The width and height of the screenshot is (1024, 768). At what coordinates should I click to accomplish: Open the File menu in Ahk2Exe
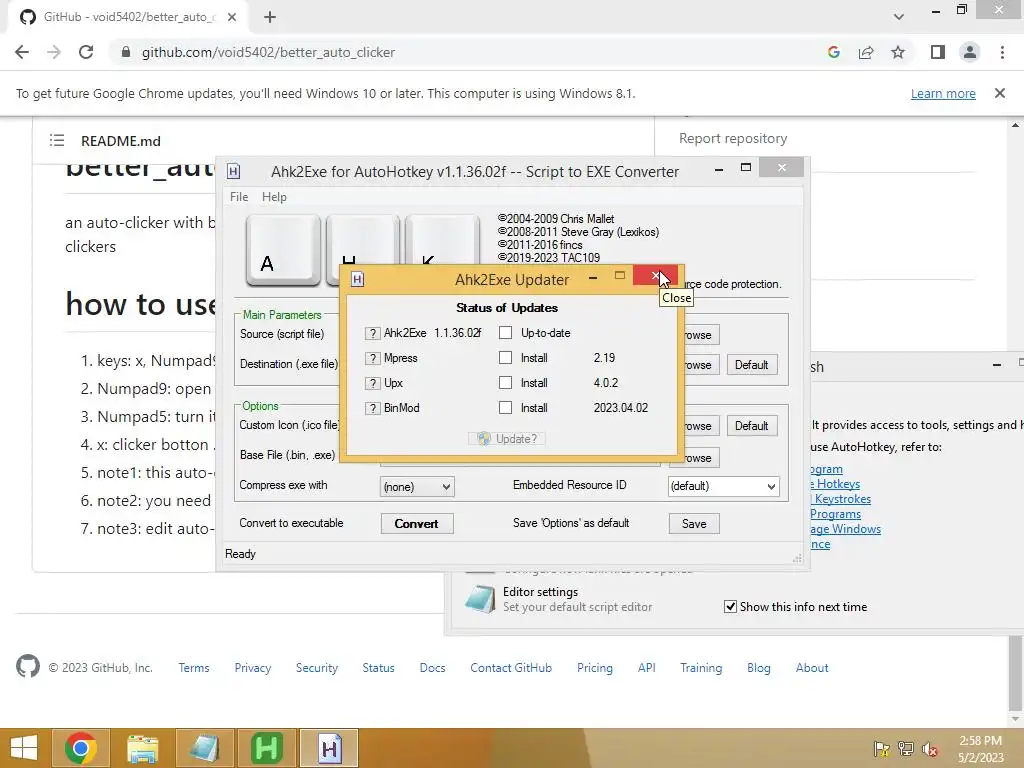[x=239, y=197]
